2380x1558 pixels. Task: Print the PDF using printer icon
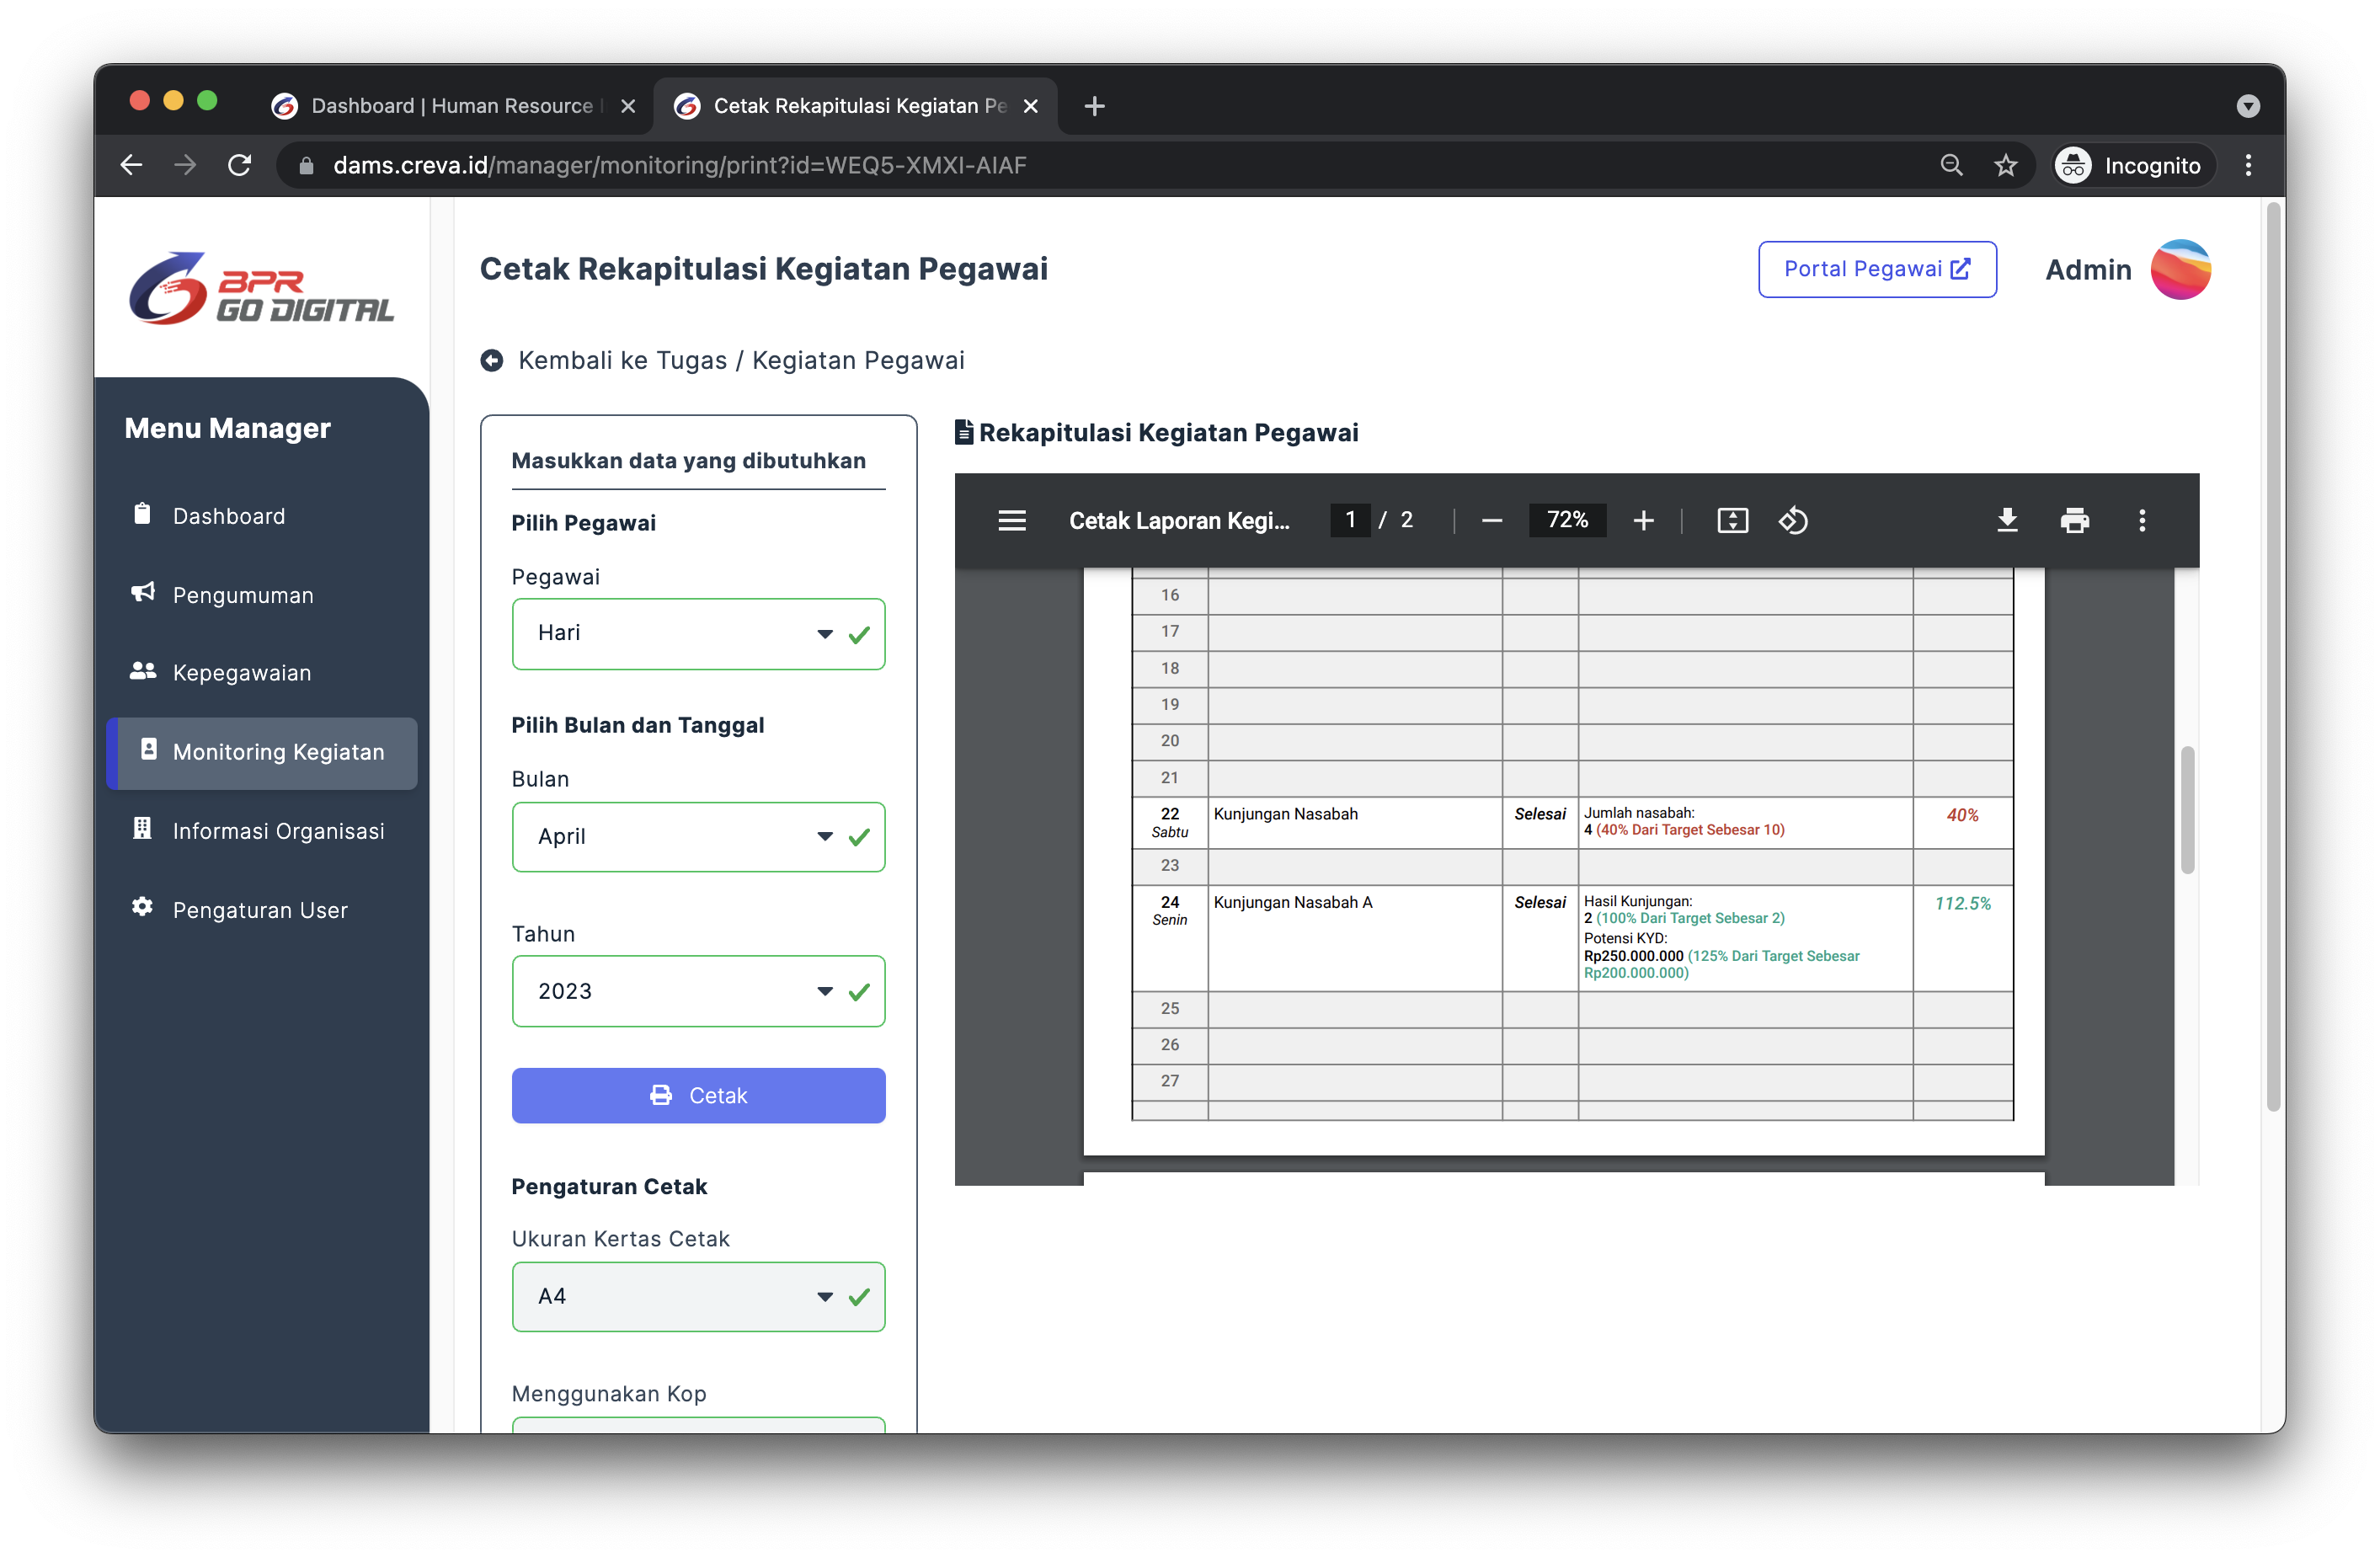[2075, 520]
